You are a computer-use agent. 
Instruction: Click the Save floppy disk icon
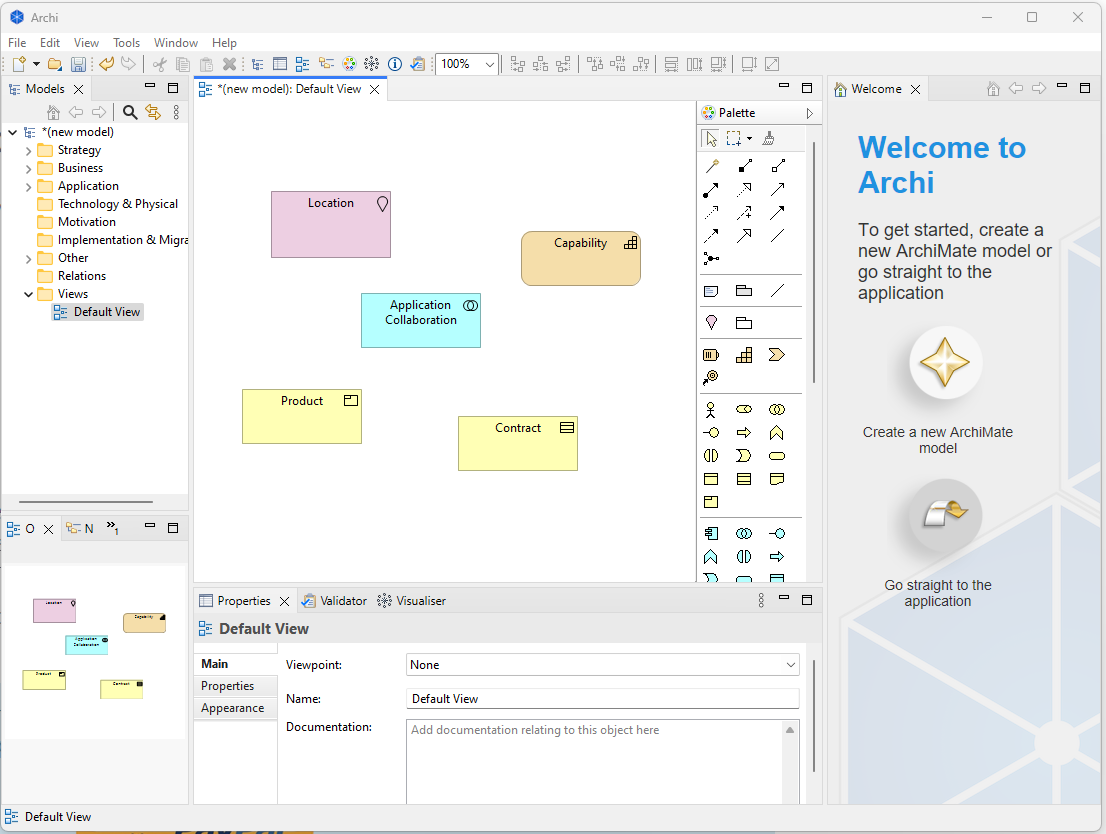pyautogui.click(x=78, y=64)
